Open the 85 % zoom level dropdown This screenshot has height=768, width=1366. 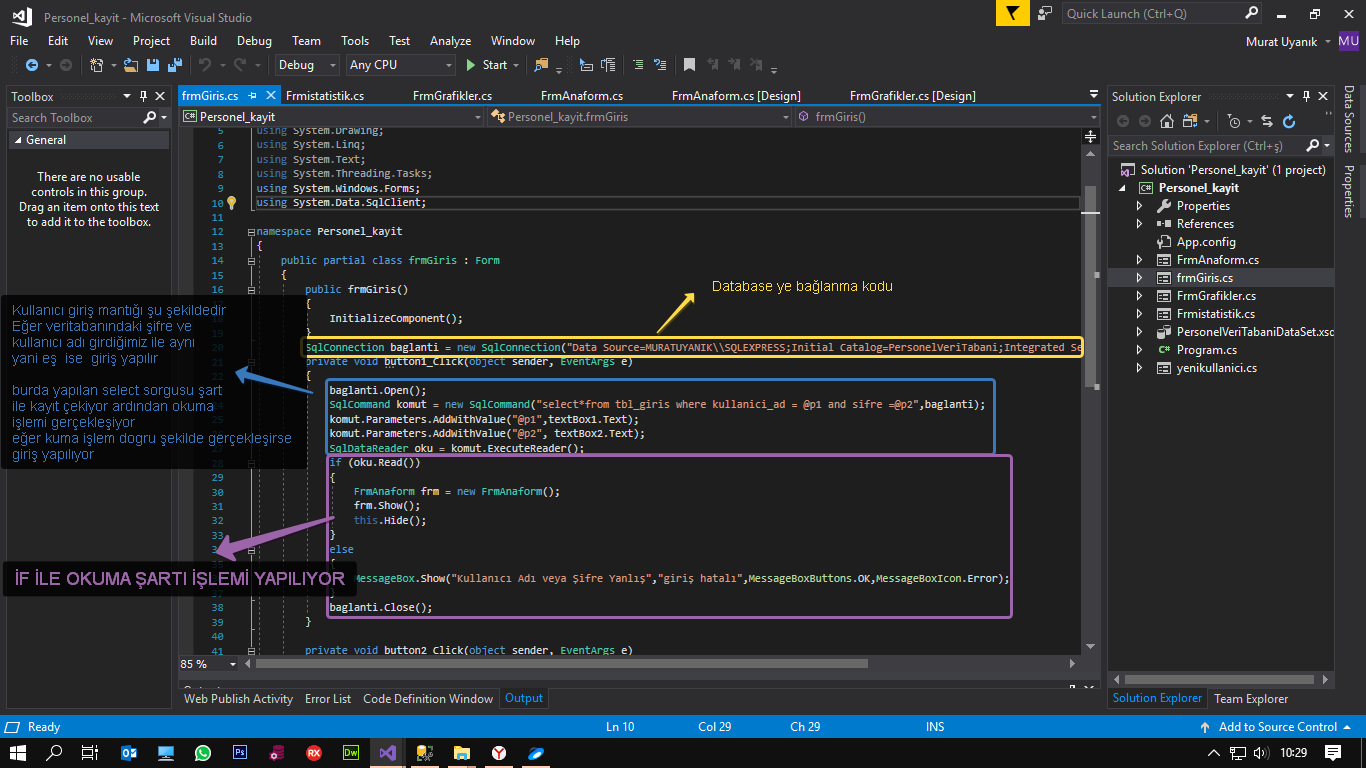click(233, 664)
